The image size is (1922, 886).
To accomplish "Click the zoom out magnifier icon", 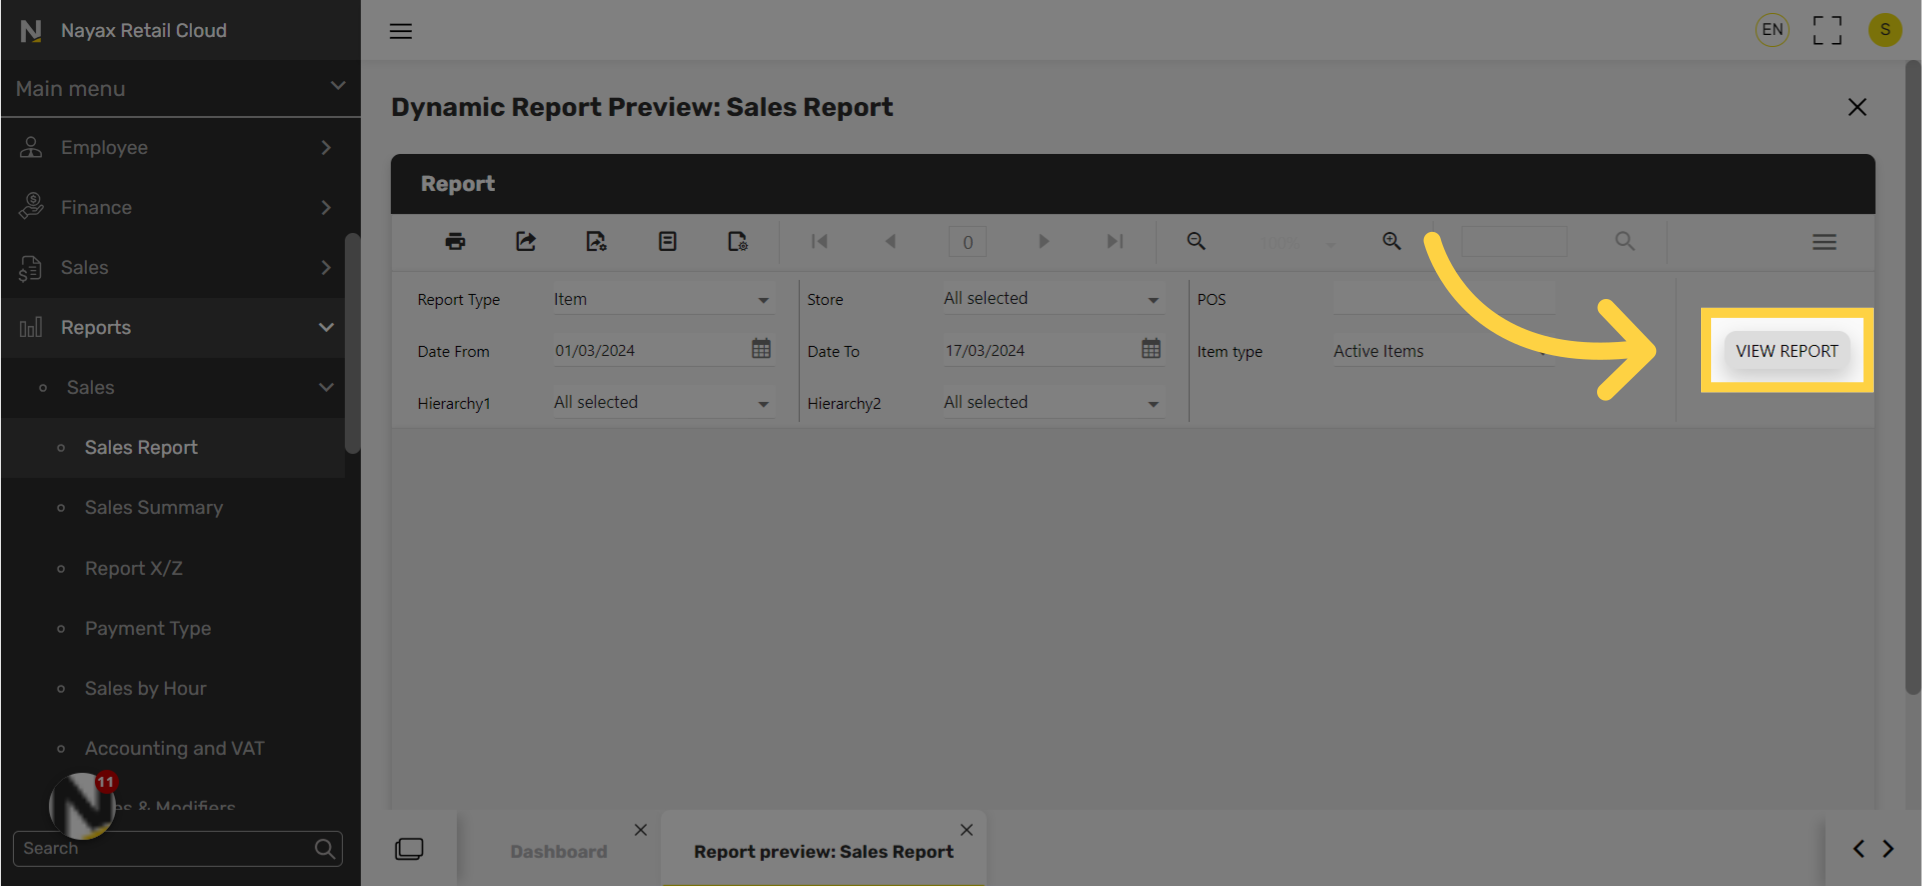I will (1196, 241).
